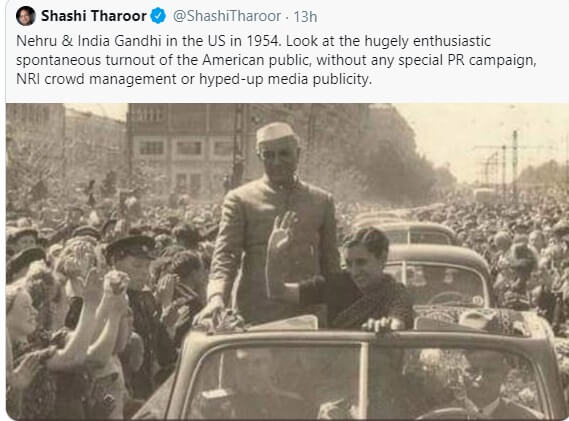Open the attached black-and-white motorcade photo
This screenshot has height=421, width=569.
click(287, 262)
